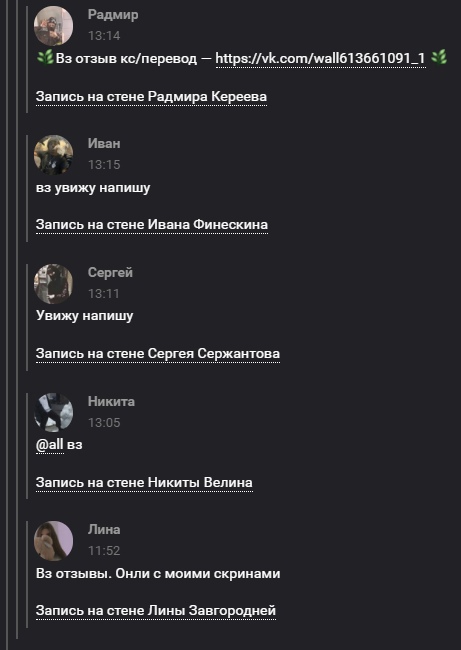
Task: Click the 11:52 message timestamp
Action: 104,551
